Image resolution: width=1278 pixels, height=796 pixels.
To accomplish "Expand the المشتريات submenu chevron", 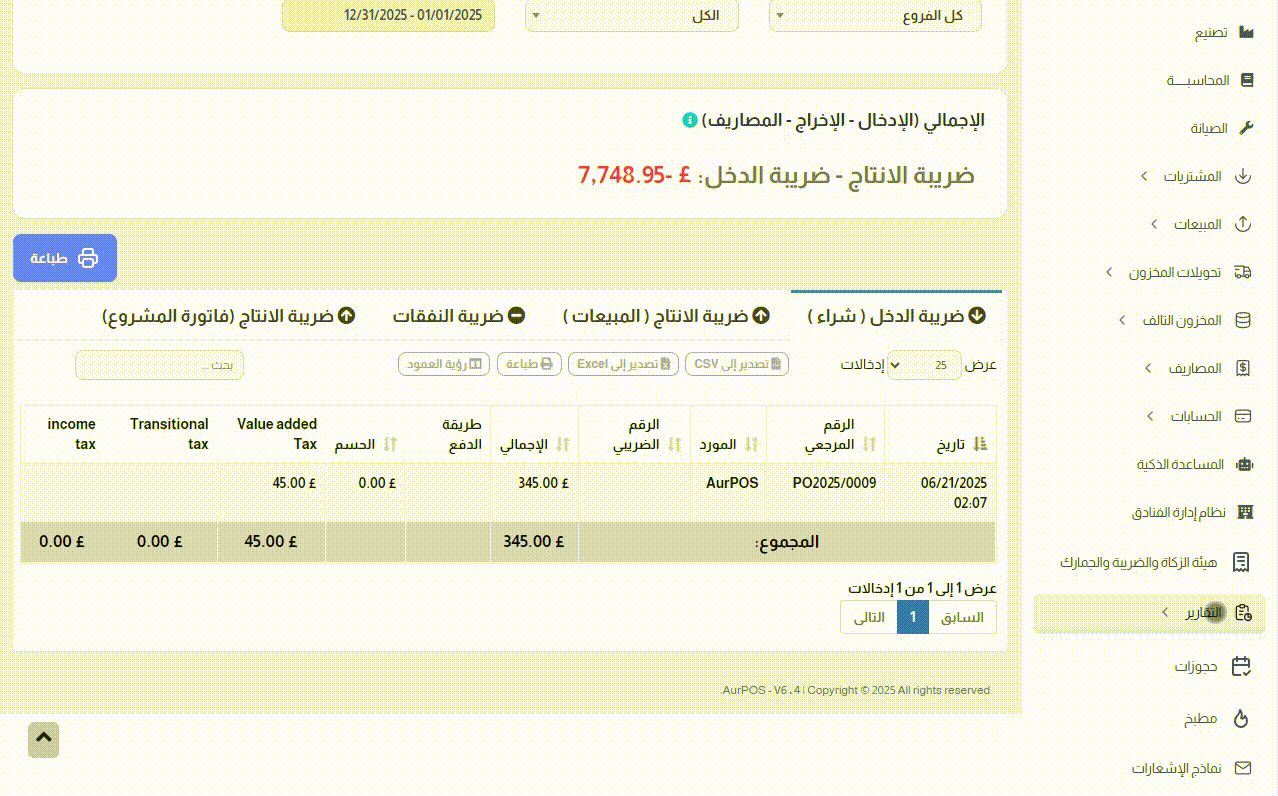I will 1144,176.
